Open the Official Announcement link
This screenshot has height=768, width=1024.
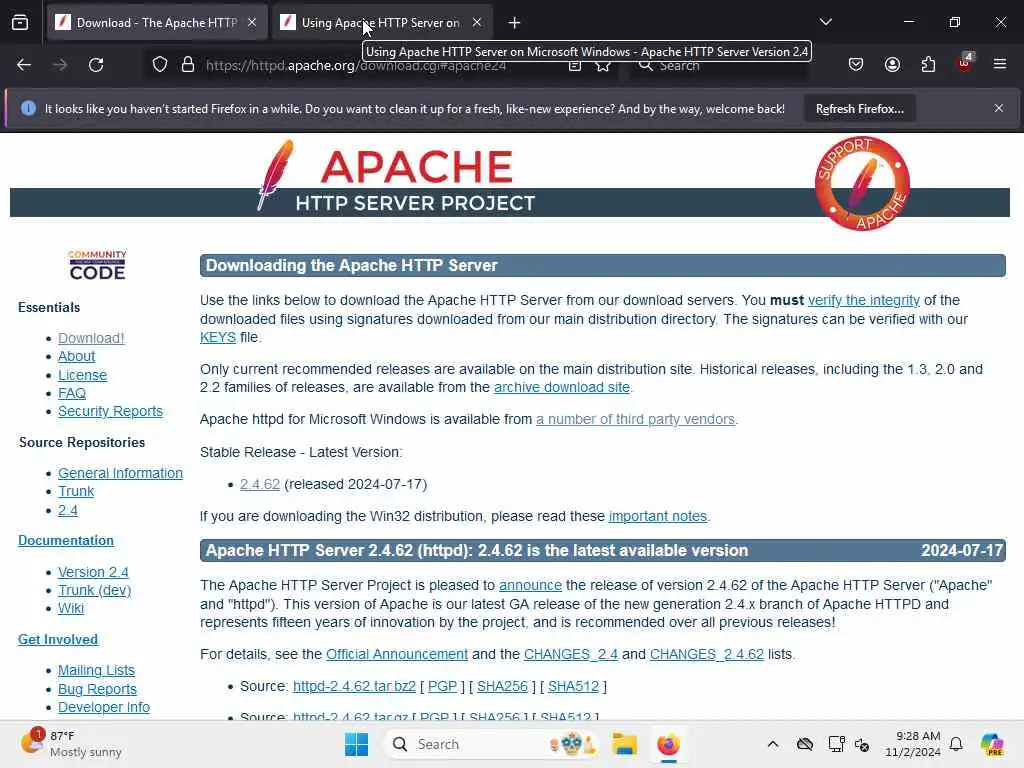[397, 654]
